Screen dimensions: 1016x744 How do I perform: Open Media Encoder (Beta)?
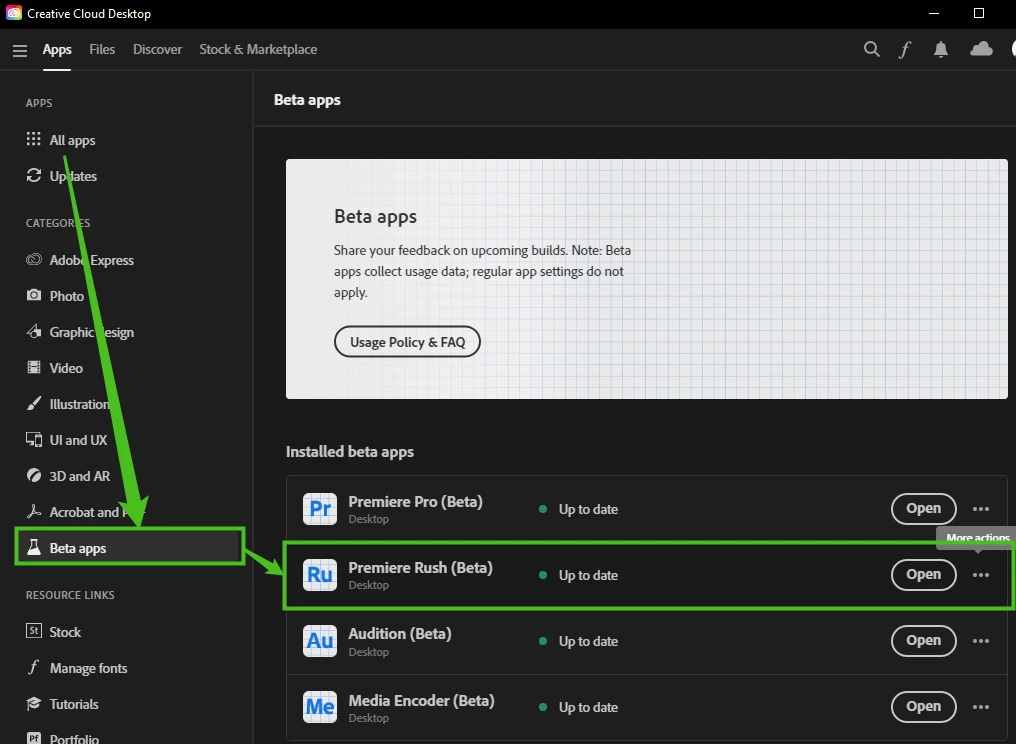click(x=923, y=706)
